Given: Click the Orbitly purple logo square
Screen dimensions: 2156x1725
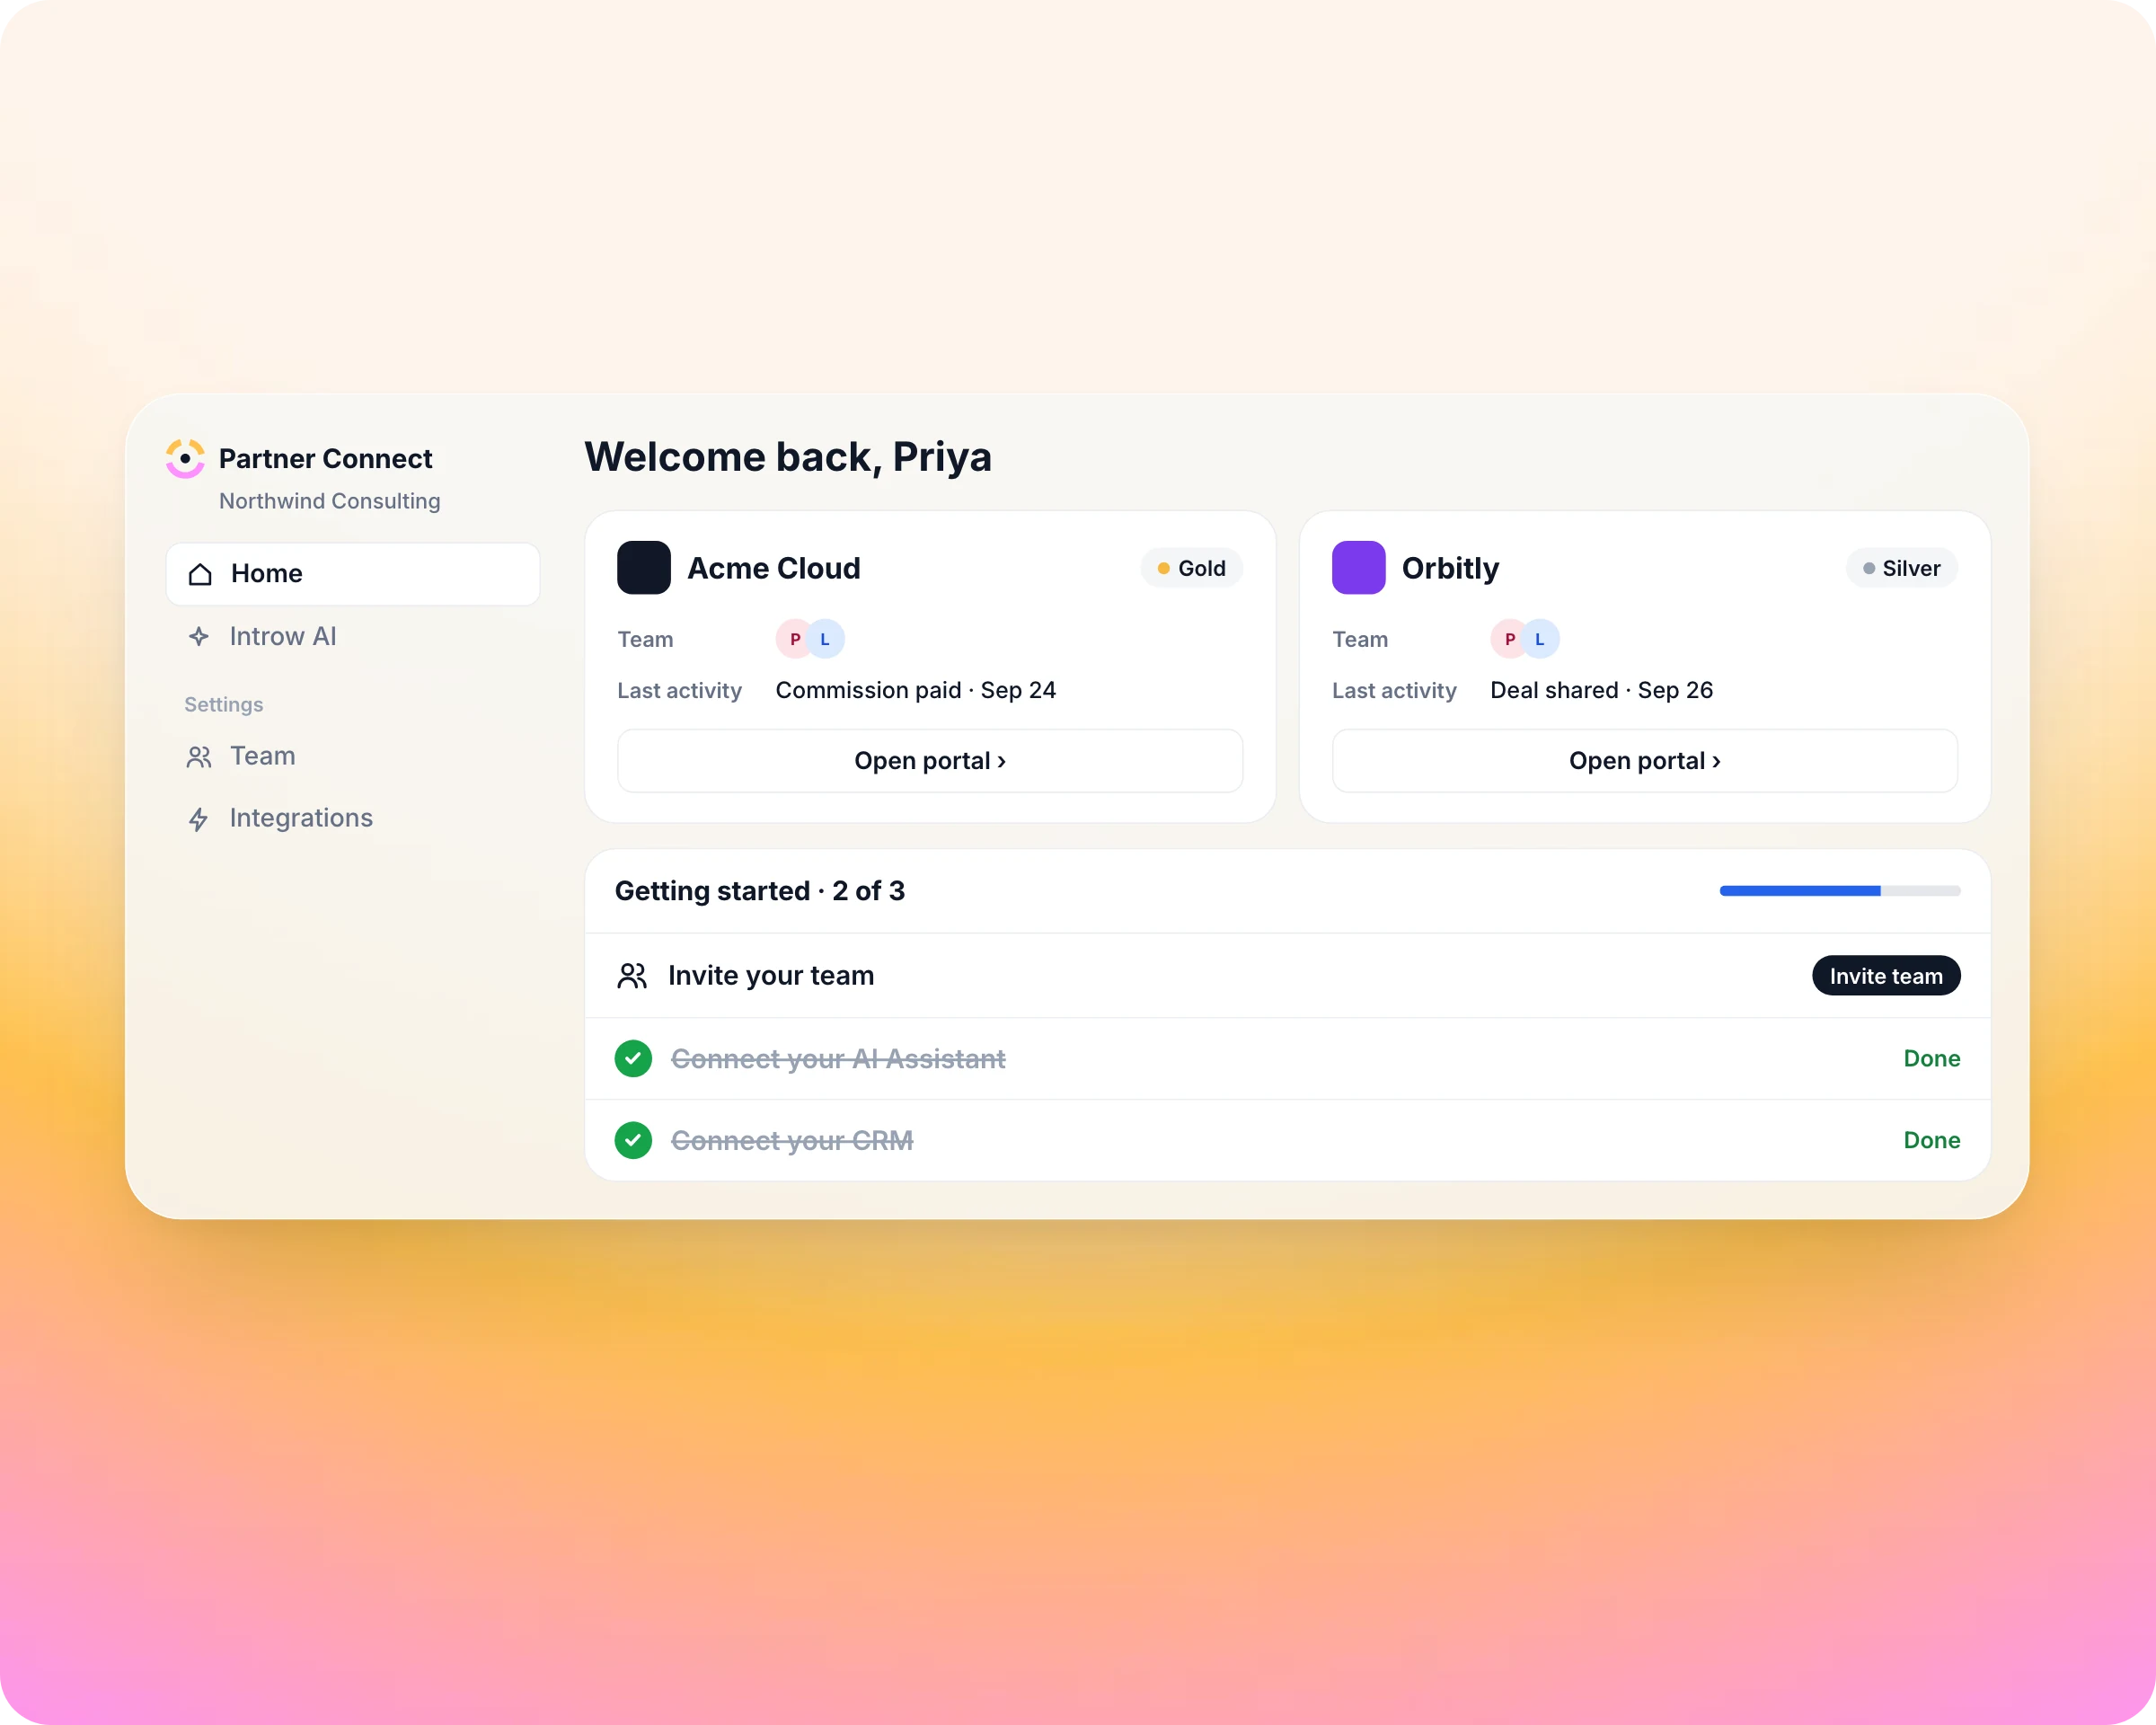Looking at the screenshot, I should point(1359,568).
